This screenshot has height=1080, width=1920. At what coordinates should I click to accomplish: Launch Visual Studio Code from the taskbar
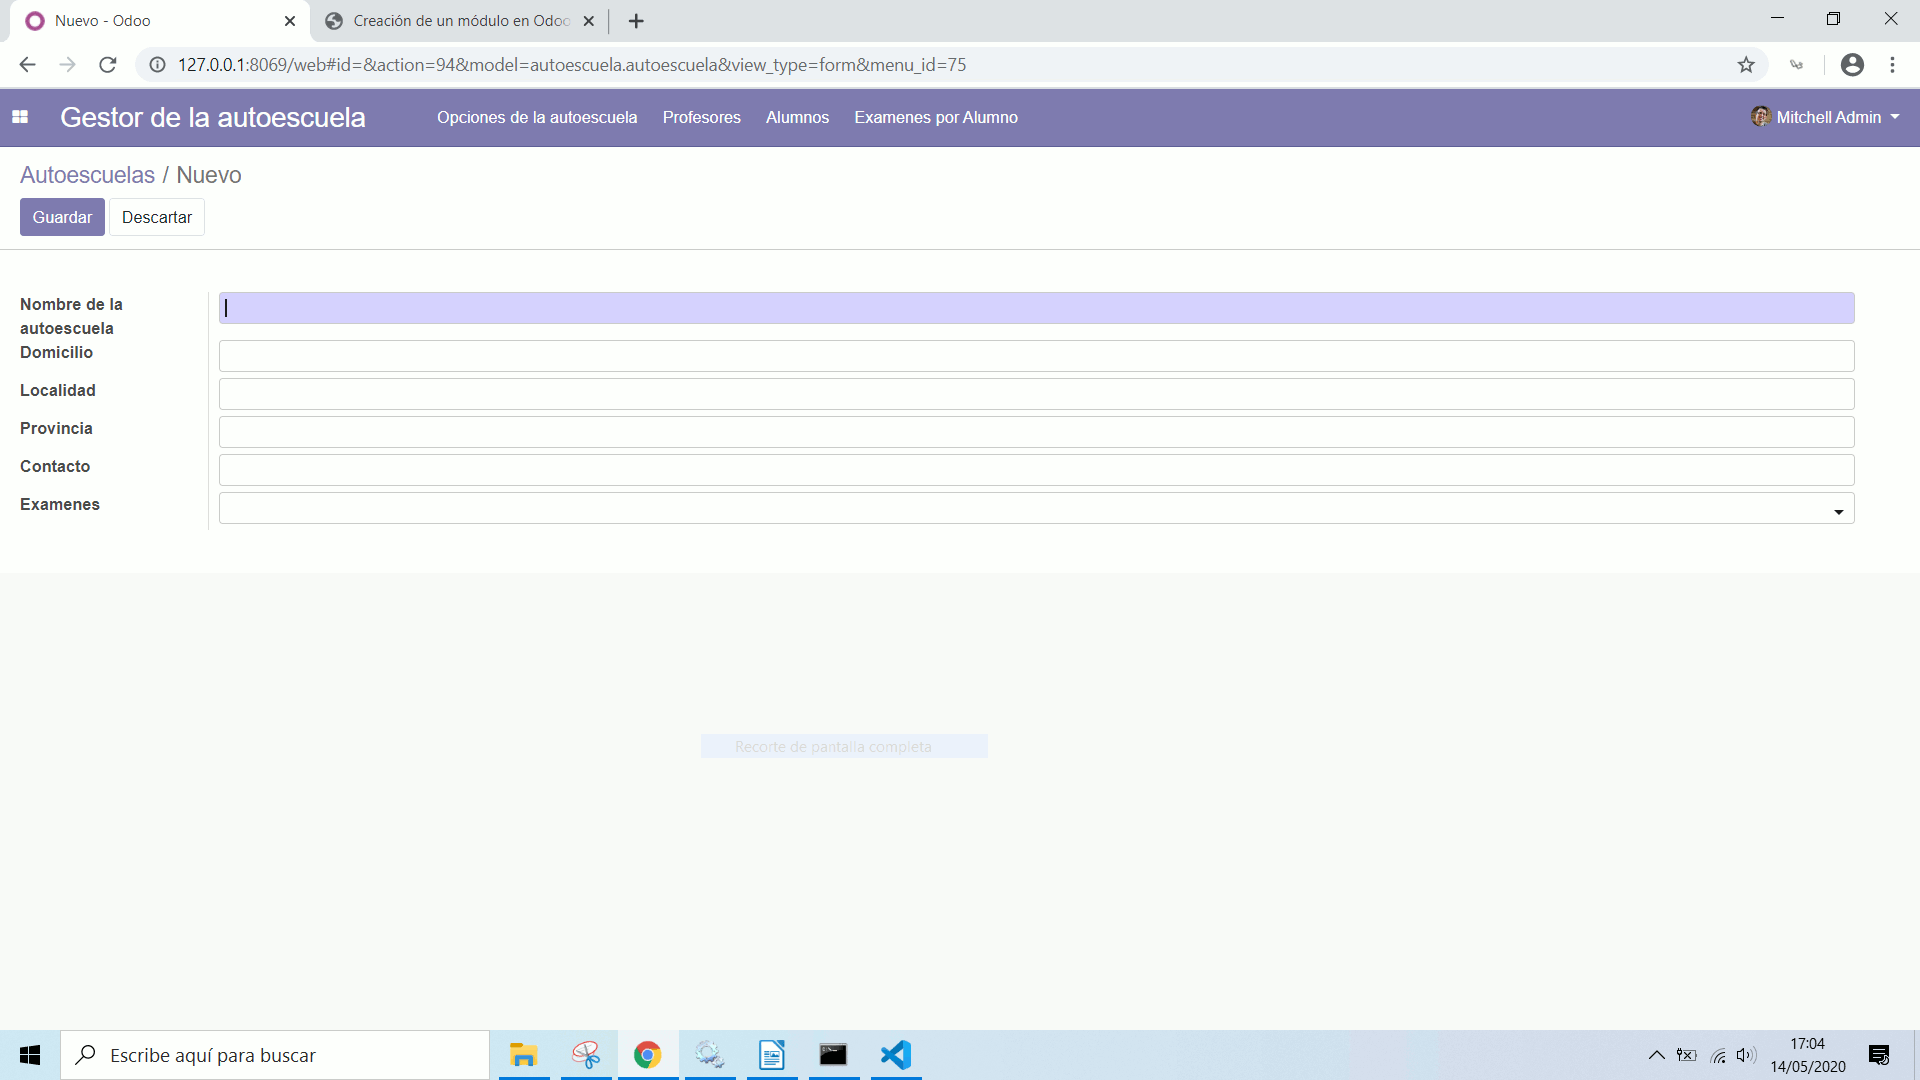pos(896,1055)
